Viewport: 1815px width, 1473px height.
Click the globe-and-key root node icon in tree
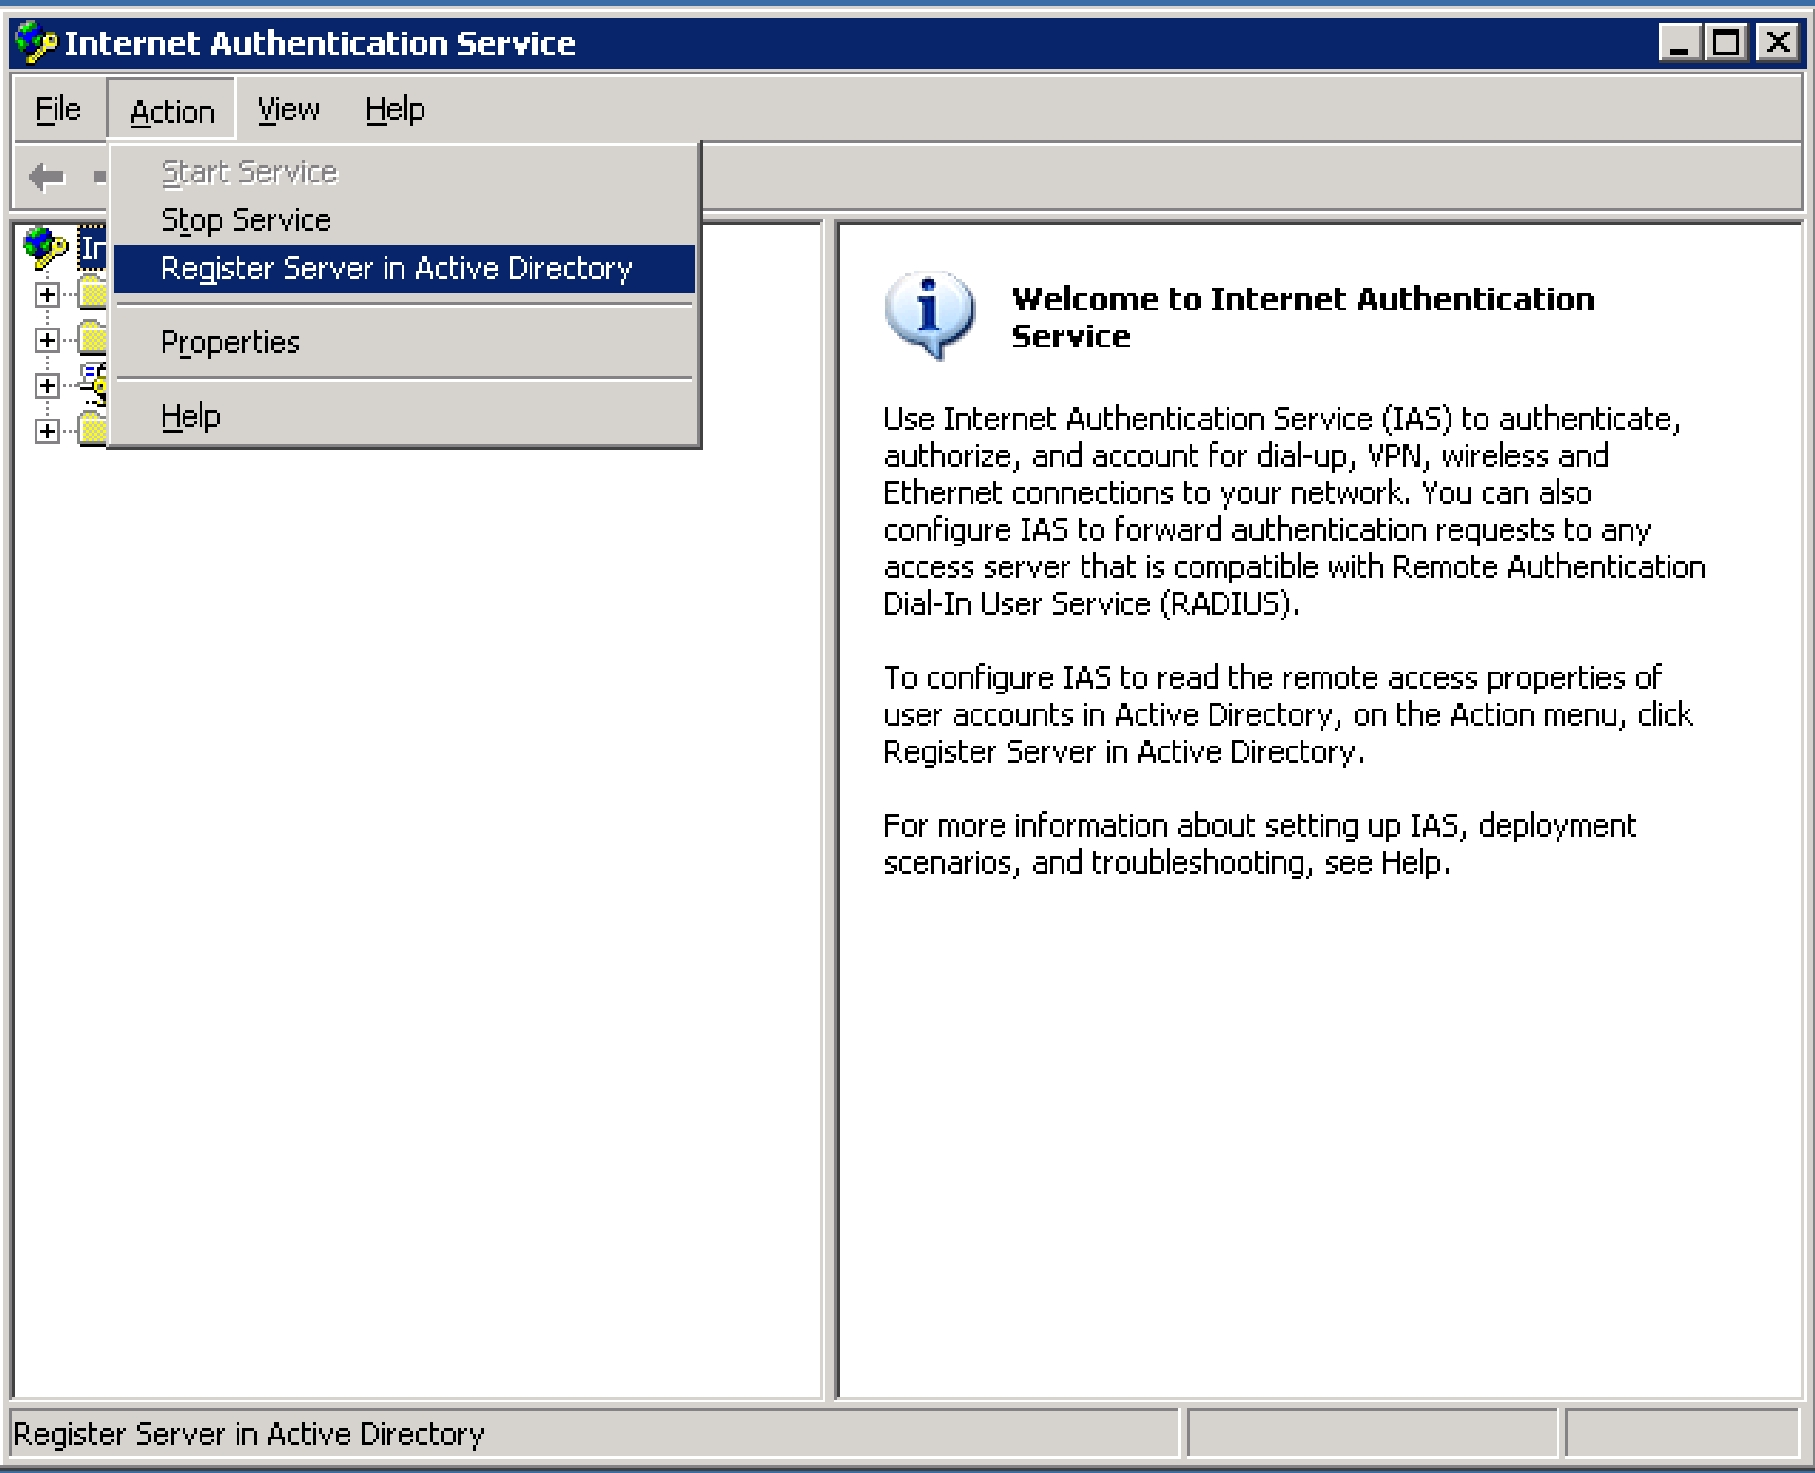(45, 247)
